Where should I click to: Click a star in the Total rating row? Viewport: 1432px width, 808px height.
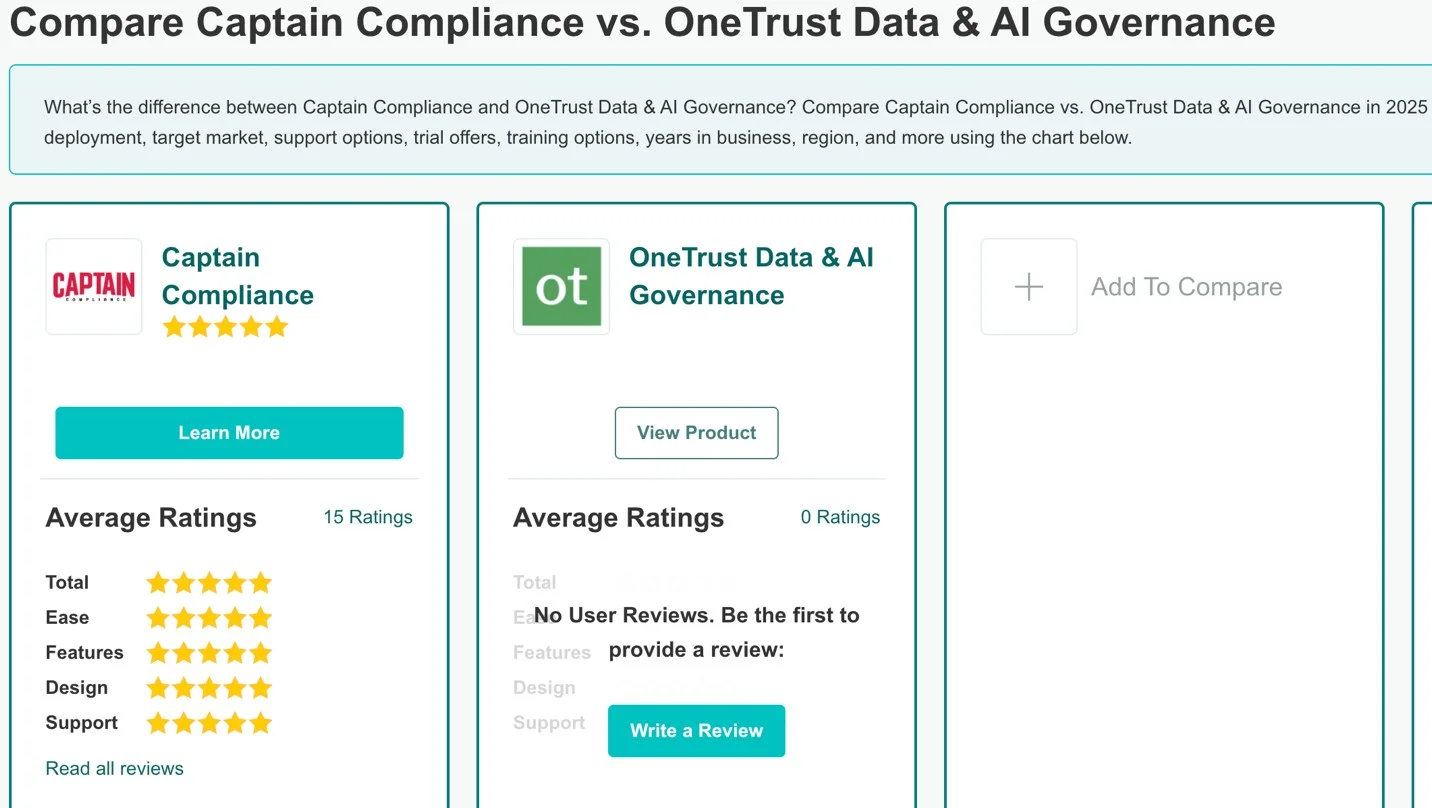(208, 582)
